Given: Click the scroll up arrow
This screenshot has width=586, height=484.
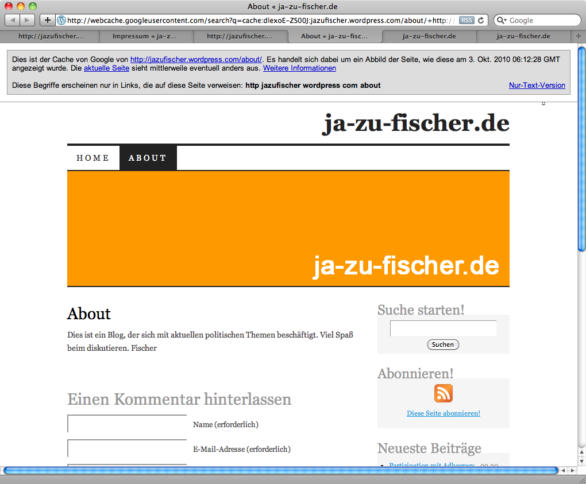Looking at the screenshot, I should [582, 452].
